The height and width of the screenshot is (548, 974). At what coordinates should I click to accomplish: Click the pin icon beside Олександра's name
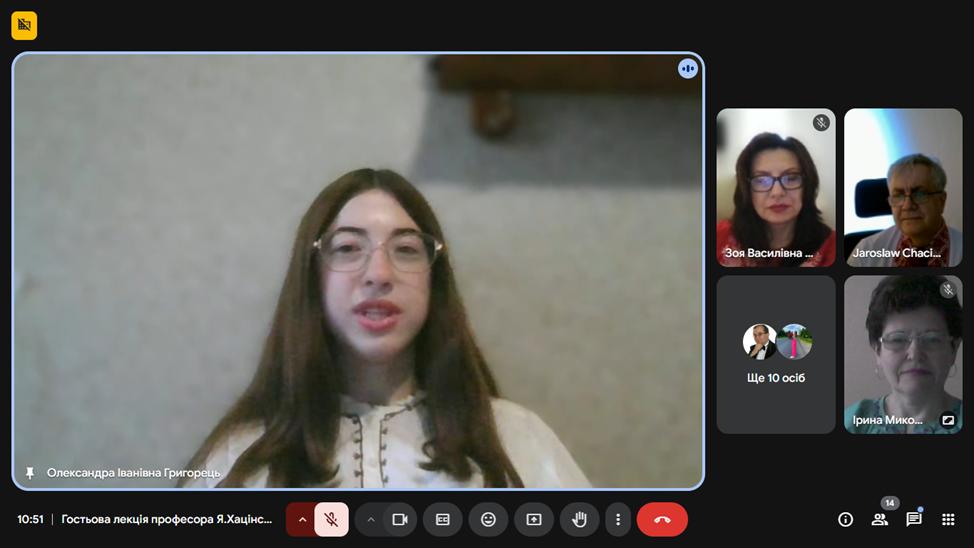click(x=30, y=473)
